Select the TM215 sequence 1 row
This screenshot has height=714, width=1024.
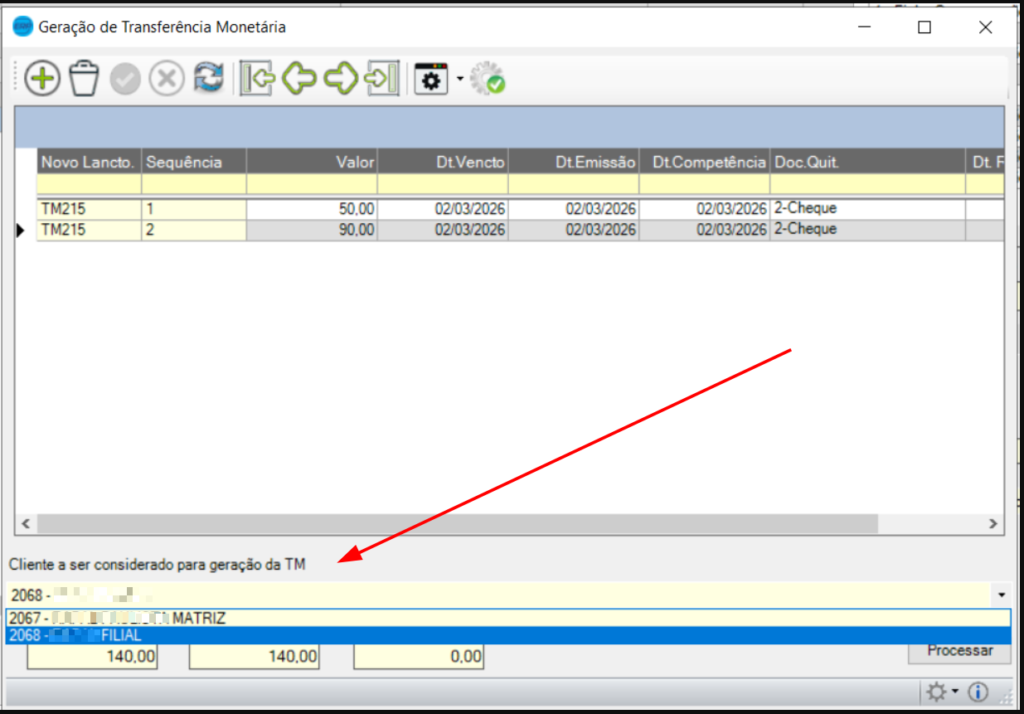(x=90, y=209)
